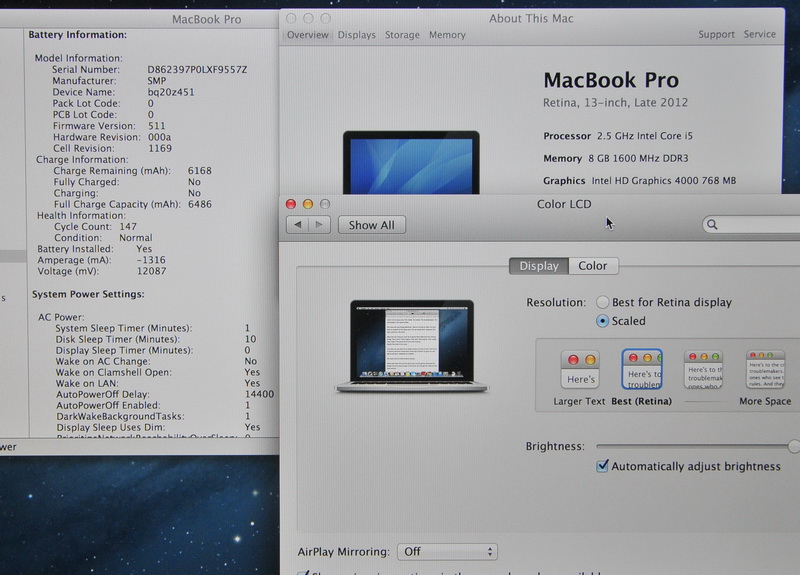Select the Larger Text scaling thumbnail
The height and width of the screenshot is (575, 800).
pos(581,369)
